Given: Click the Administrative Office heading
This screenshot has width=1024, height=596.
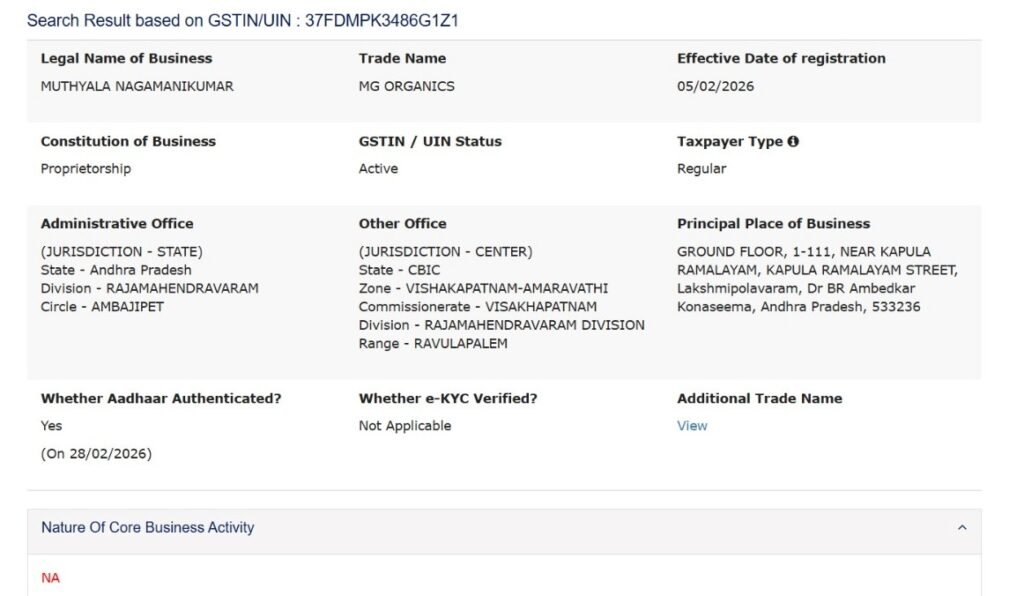Looking at the screenshot, I should coord(117,224).
